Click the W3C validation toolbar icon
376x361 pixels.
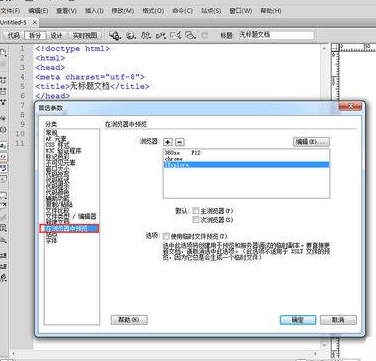(161, 35)
